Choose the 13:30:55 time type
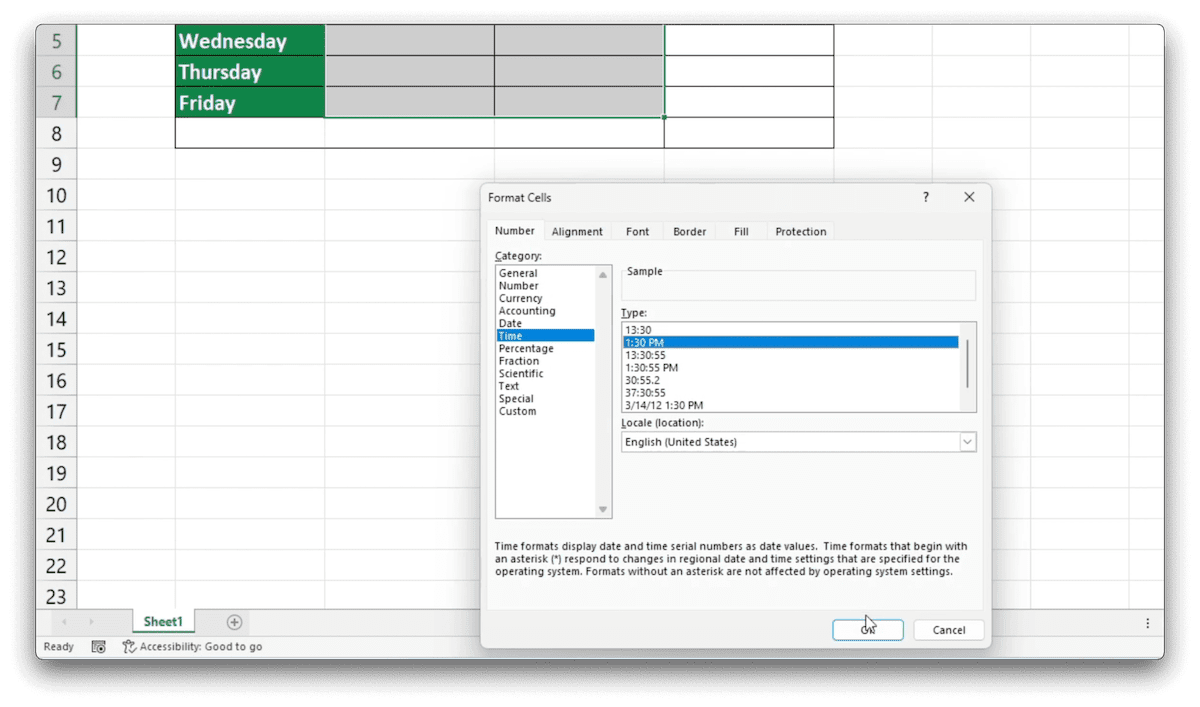Viewport: 1200px width, 707px height. [x=790, y=355]
